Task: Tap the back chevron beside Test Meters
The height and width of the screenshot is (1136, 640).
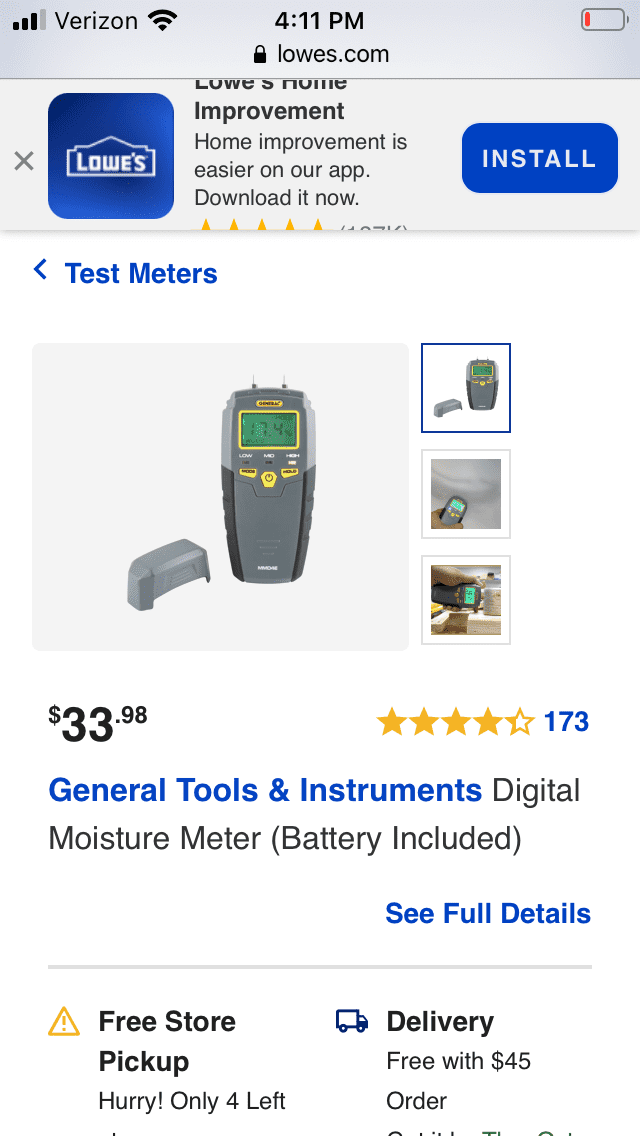Action: [41, 271]
